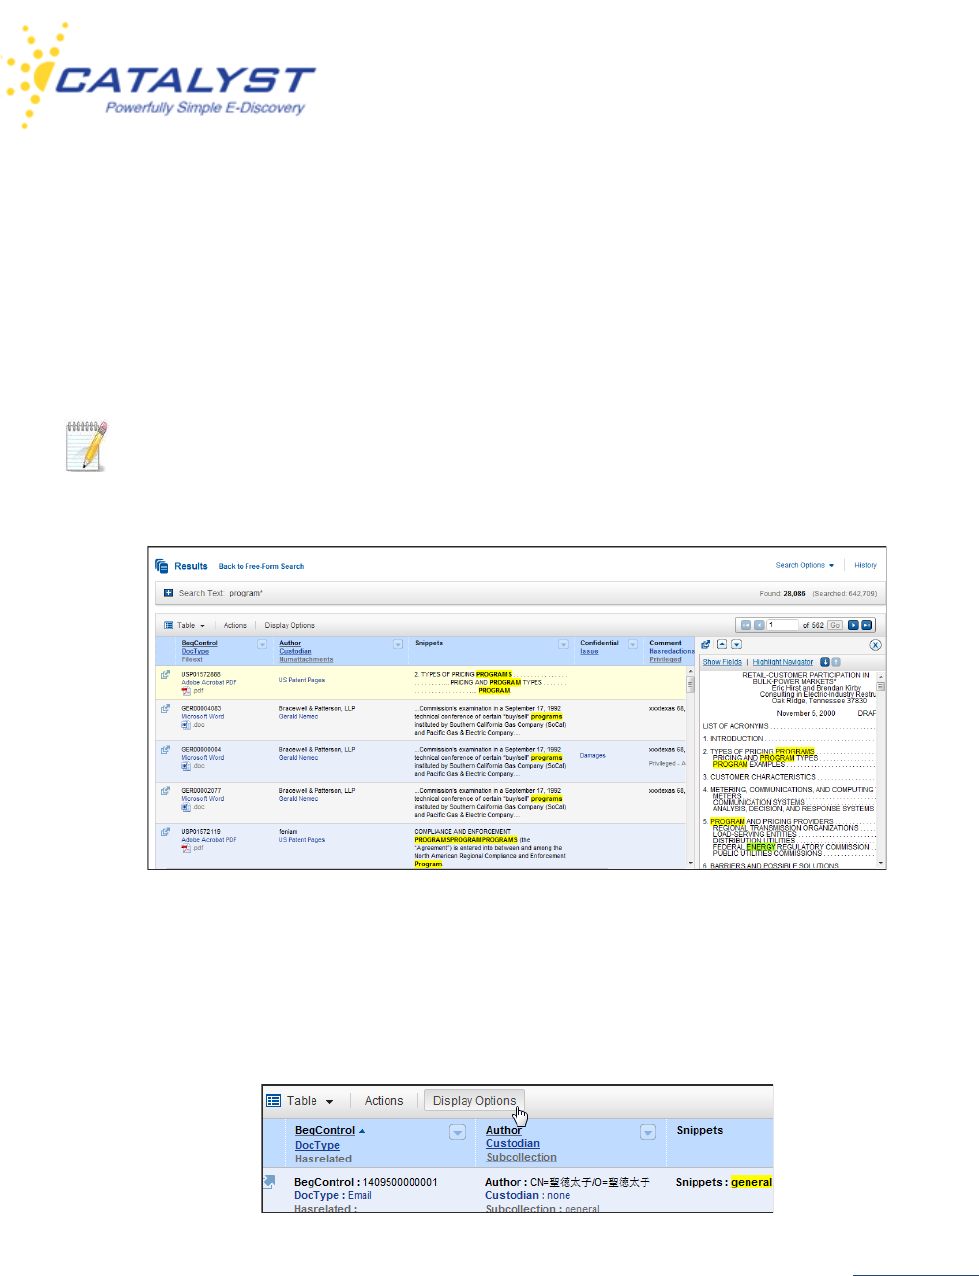Go to last results page

tap(867, 625)
